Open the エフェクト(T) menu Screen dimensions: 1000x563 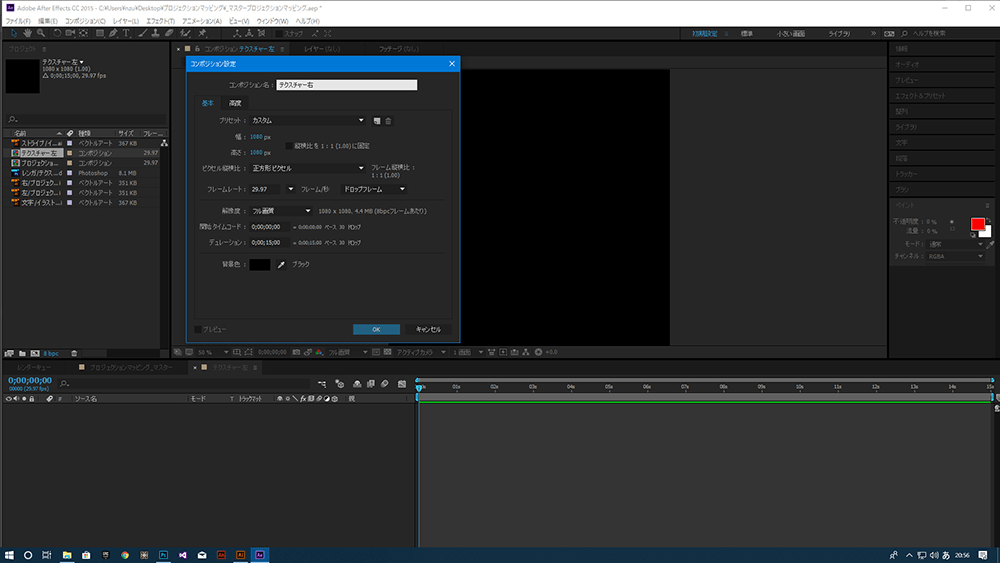[159, 20]
